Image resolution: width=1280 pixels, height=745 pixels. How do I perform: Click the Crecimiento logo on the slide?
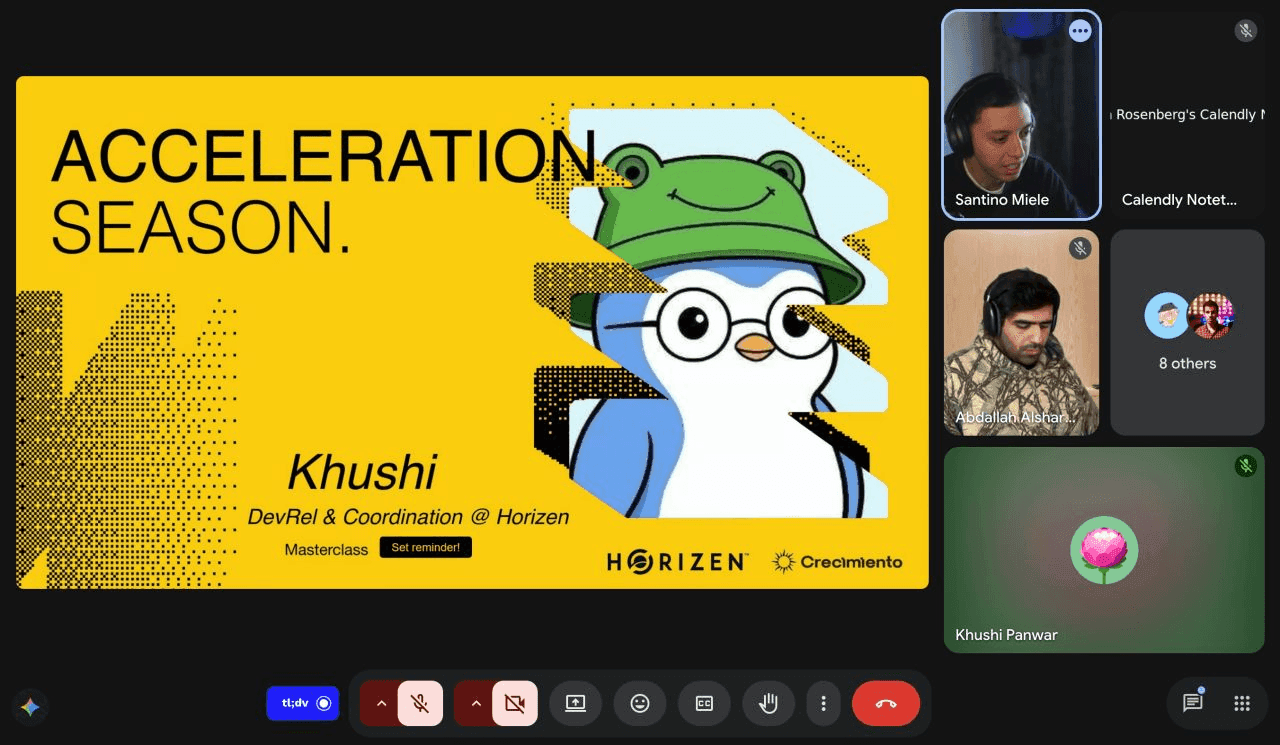(837, 562)
